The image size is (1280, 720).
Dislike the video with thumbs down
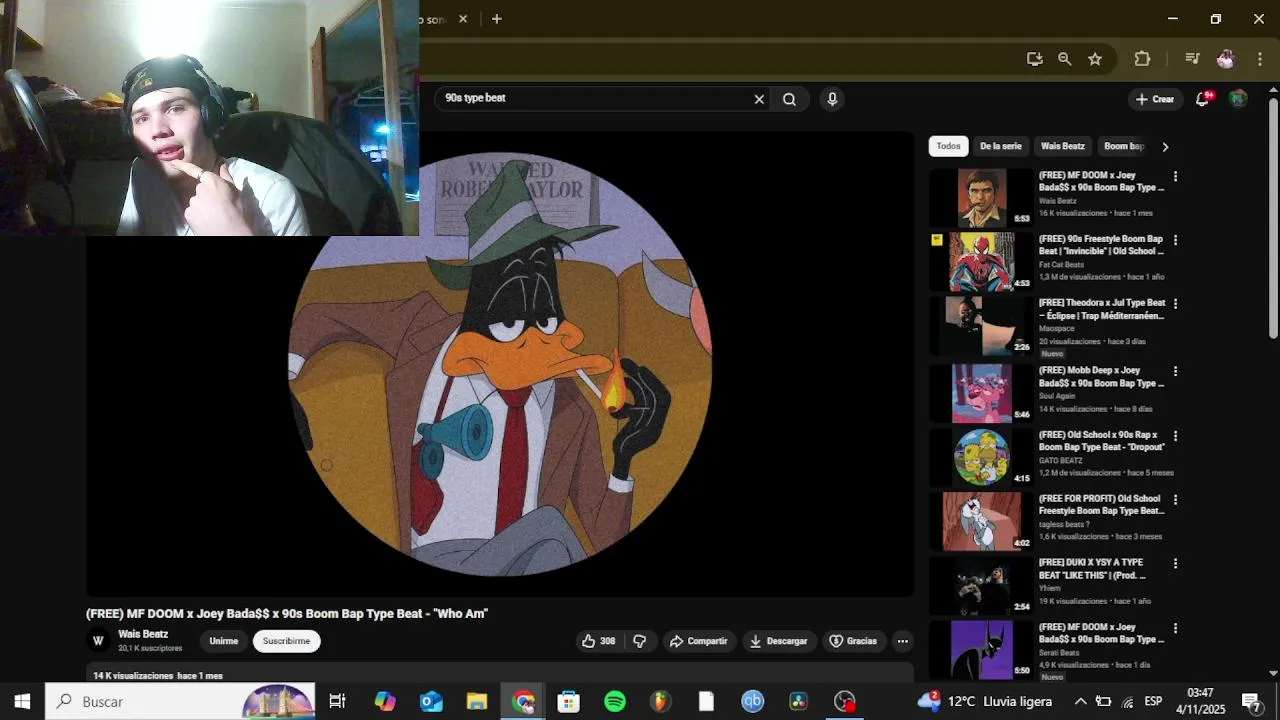click(640, 641)
